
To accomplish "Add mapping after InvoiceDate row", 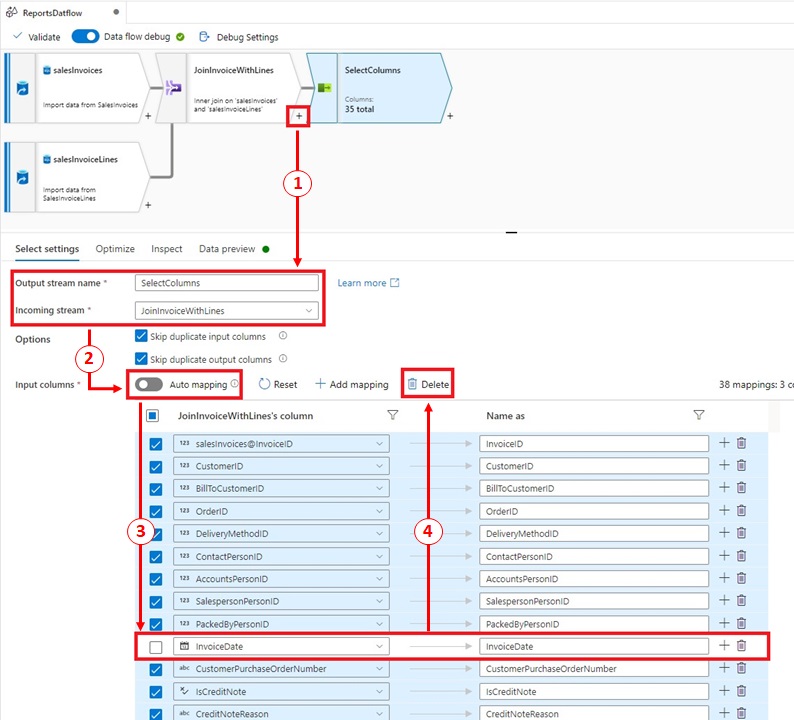I will click(x=724, y=646).
